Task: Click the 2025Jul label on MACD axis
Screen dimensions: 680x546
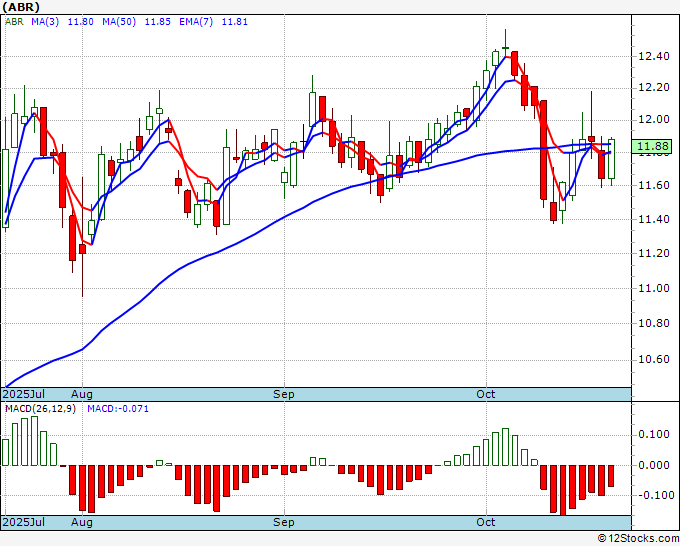Action: tap(24, 522)
